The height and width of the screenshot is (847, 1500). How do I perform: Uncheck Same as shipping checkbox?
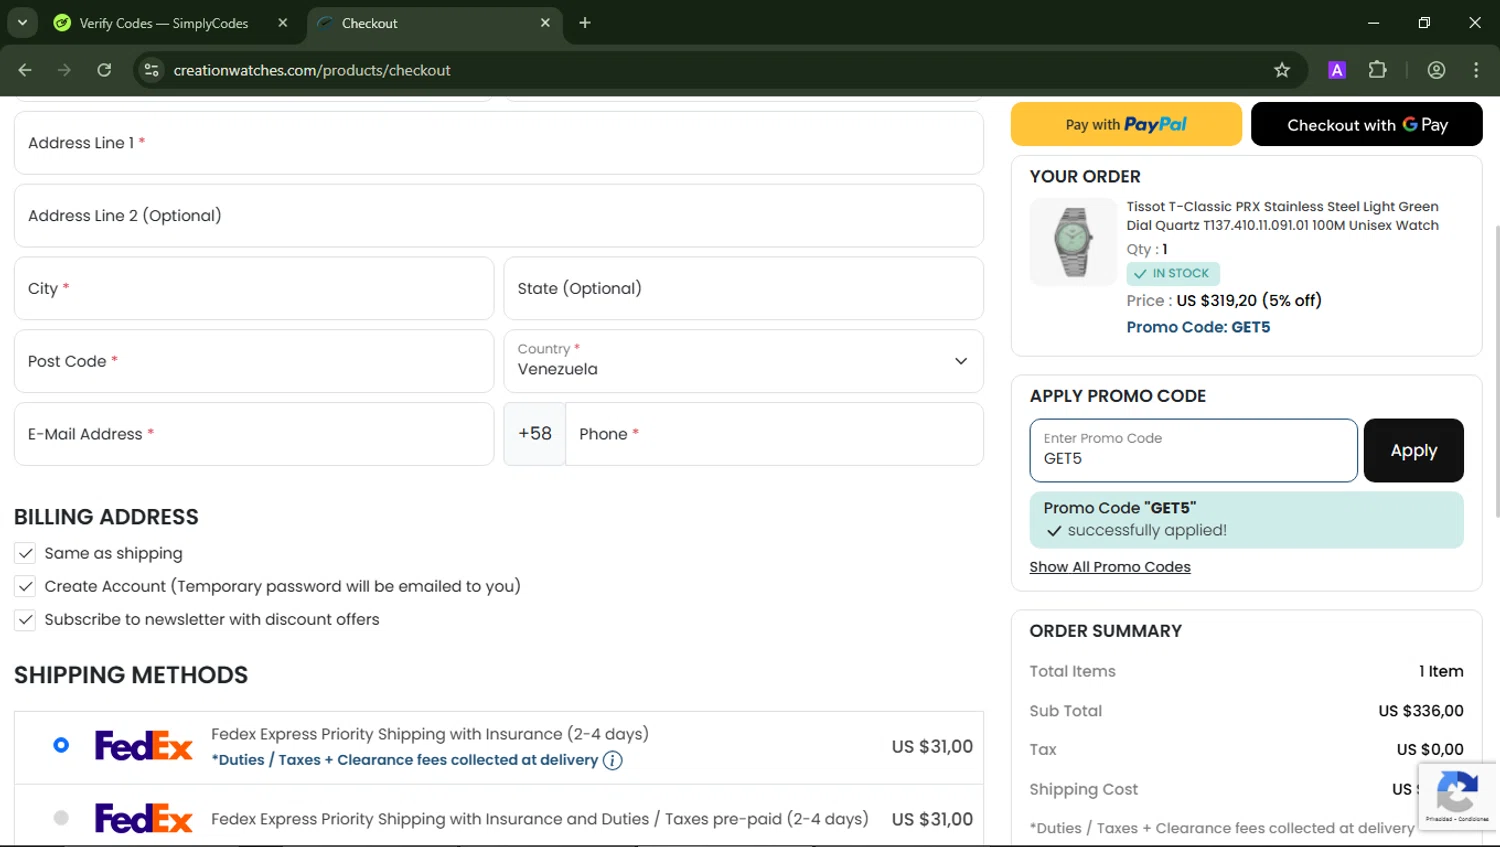coord(25,553)
